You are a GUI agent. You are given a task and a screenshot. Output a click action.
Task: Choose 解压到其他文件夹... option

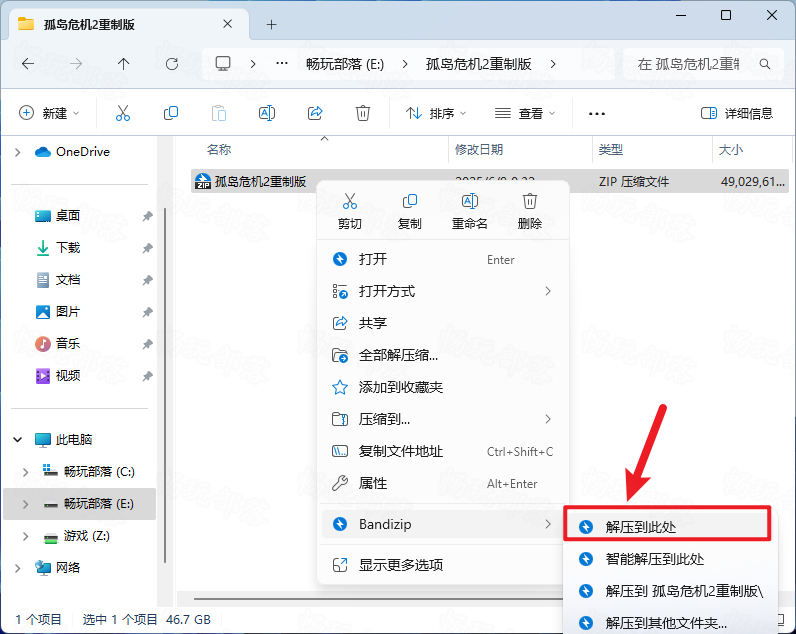coord(671,623)
